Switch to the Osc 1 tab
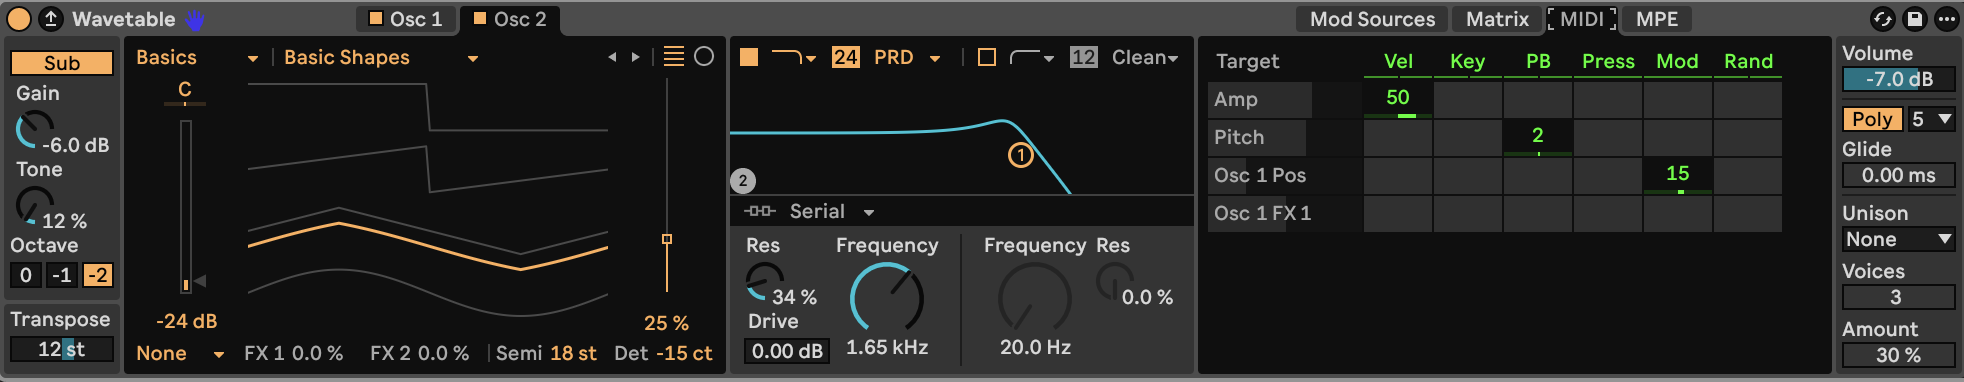 pyautogui.click(x=406, y=19)
